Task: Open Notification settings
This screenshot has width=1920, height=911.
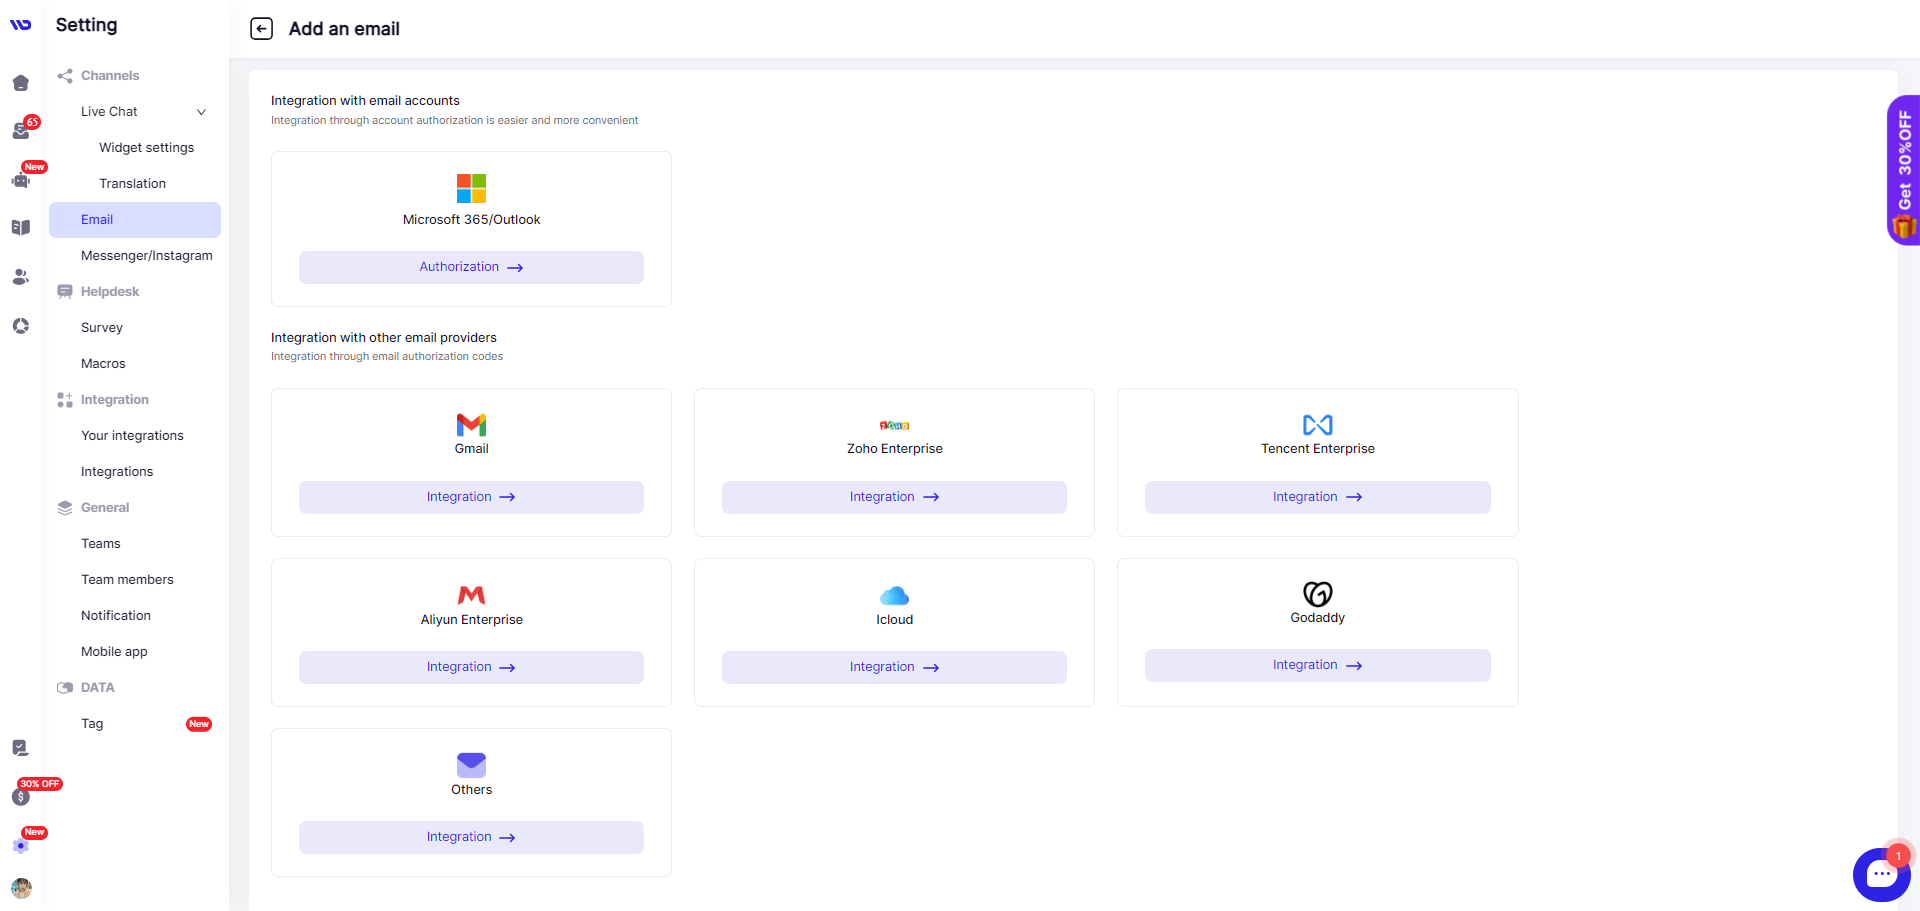Action: coord(116,616)
